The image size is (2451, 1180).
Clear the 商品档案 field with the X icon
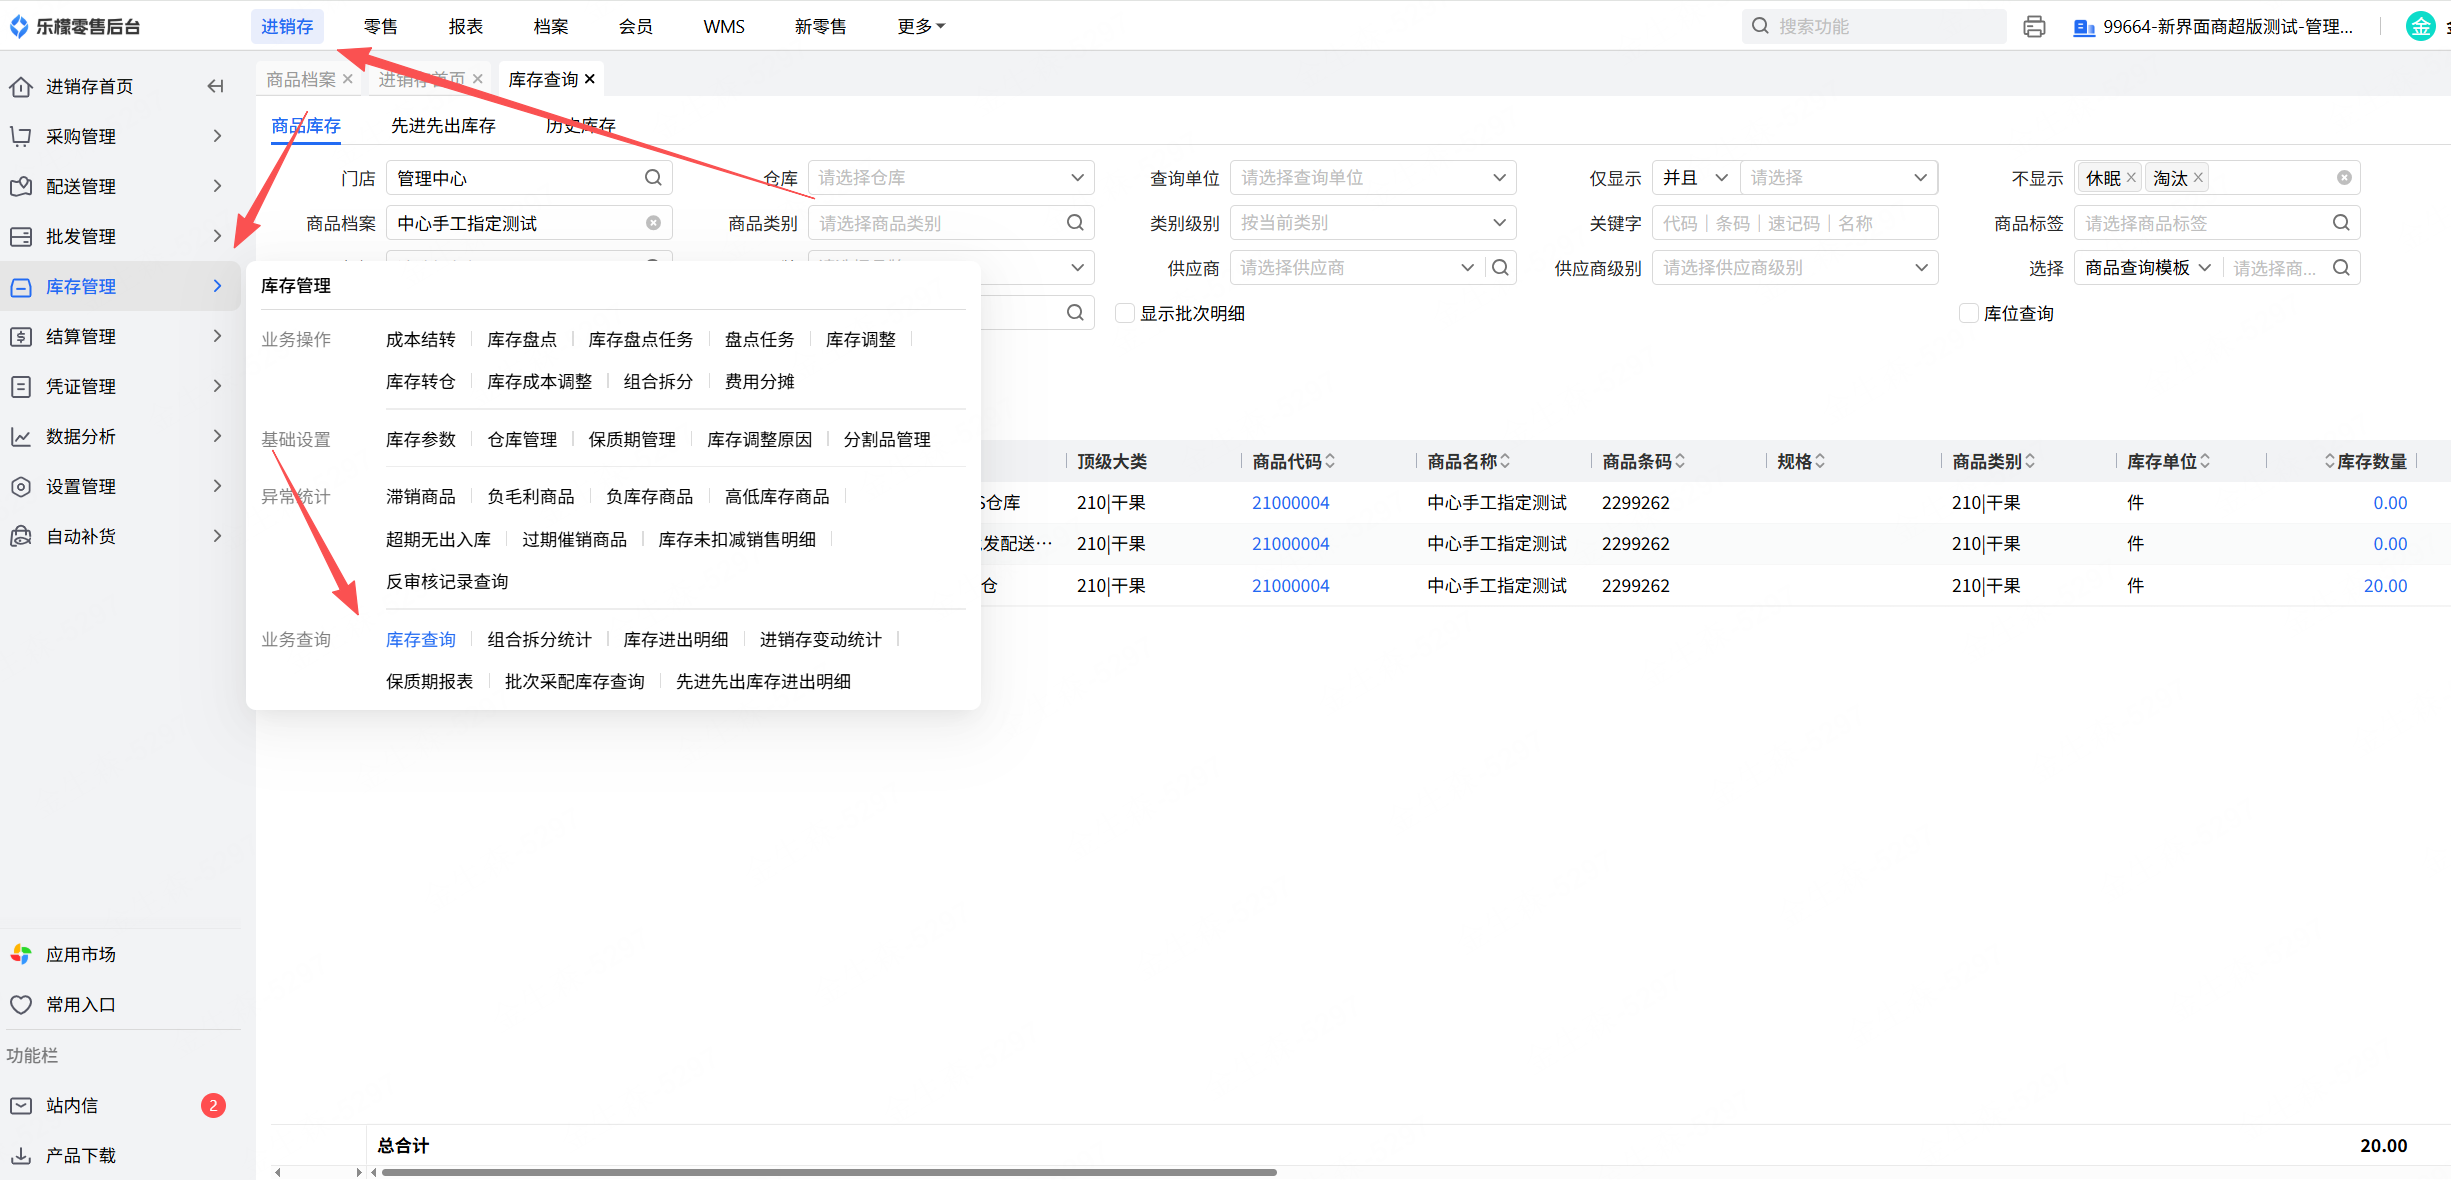click(653, 223)
